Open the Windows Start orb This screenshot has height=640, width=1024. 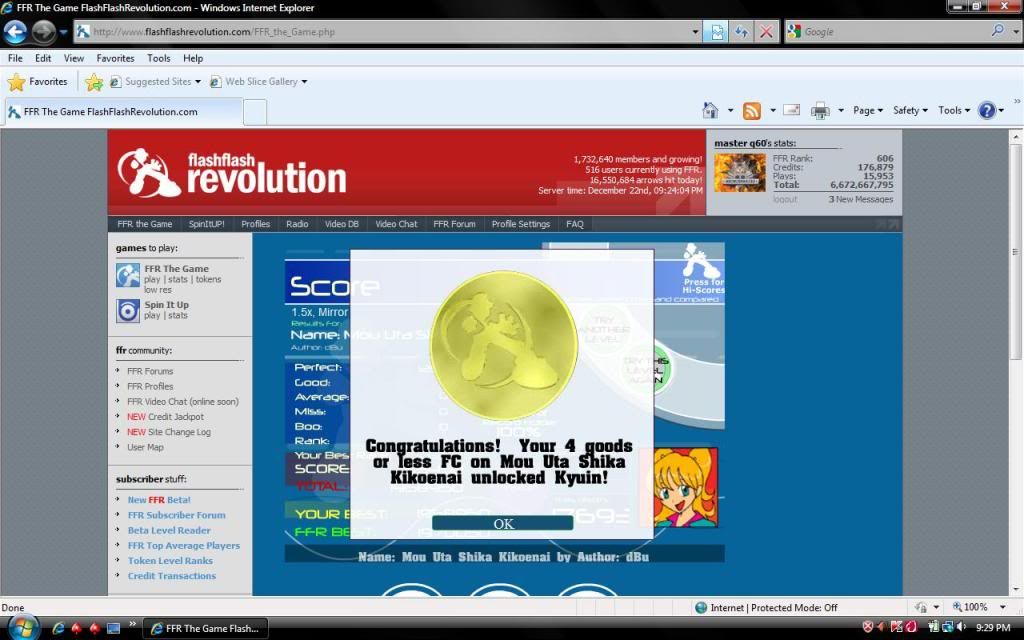[22, 627]
